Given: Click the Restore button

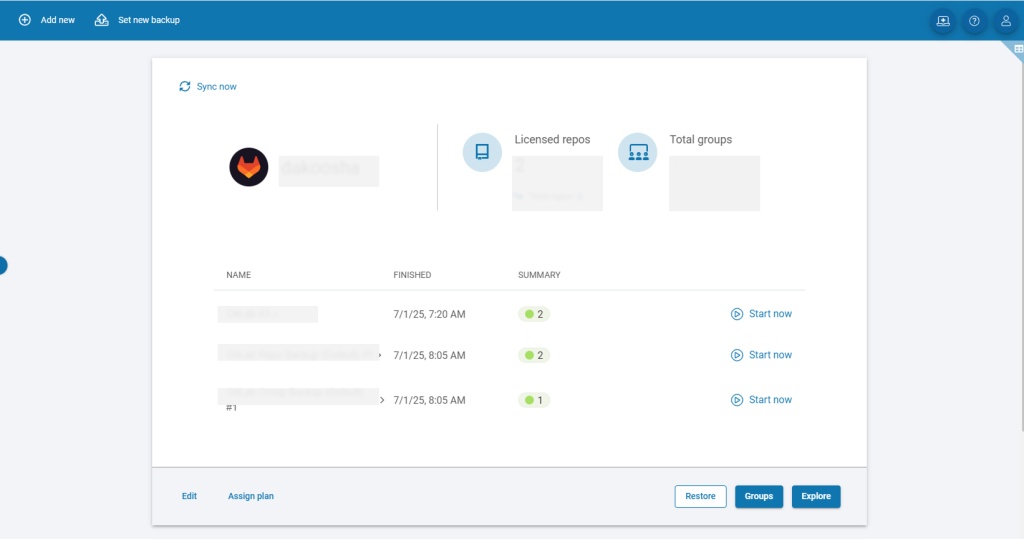Looking at the screenshot, I should tap(700, 497).
